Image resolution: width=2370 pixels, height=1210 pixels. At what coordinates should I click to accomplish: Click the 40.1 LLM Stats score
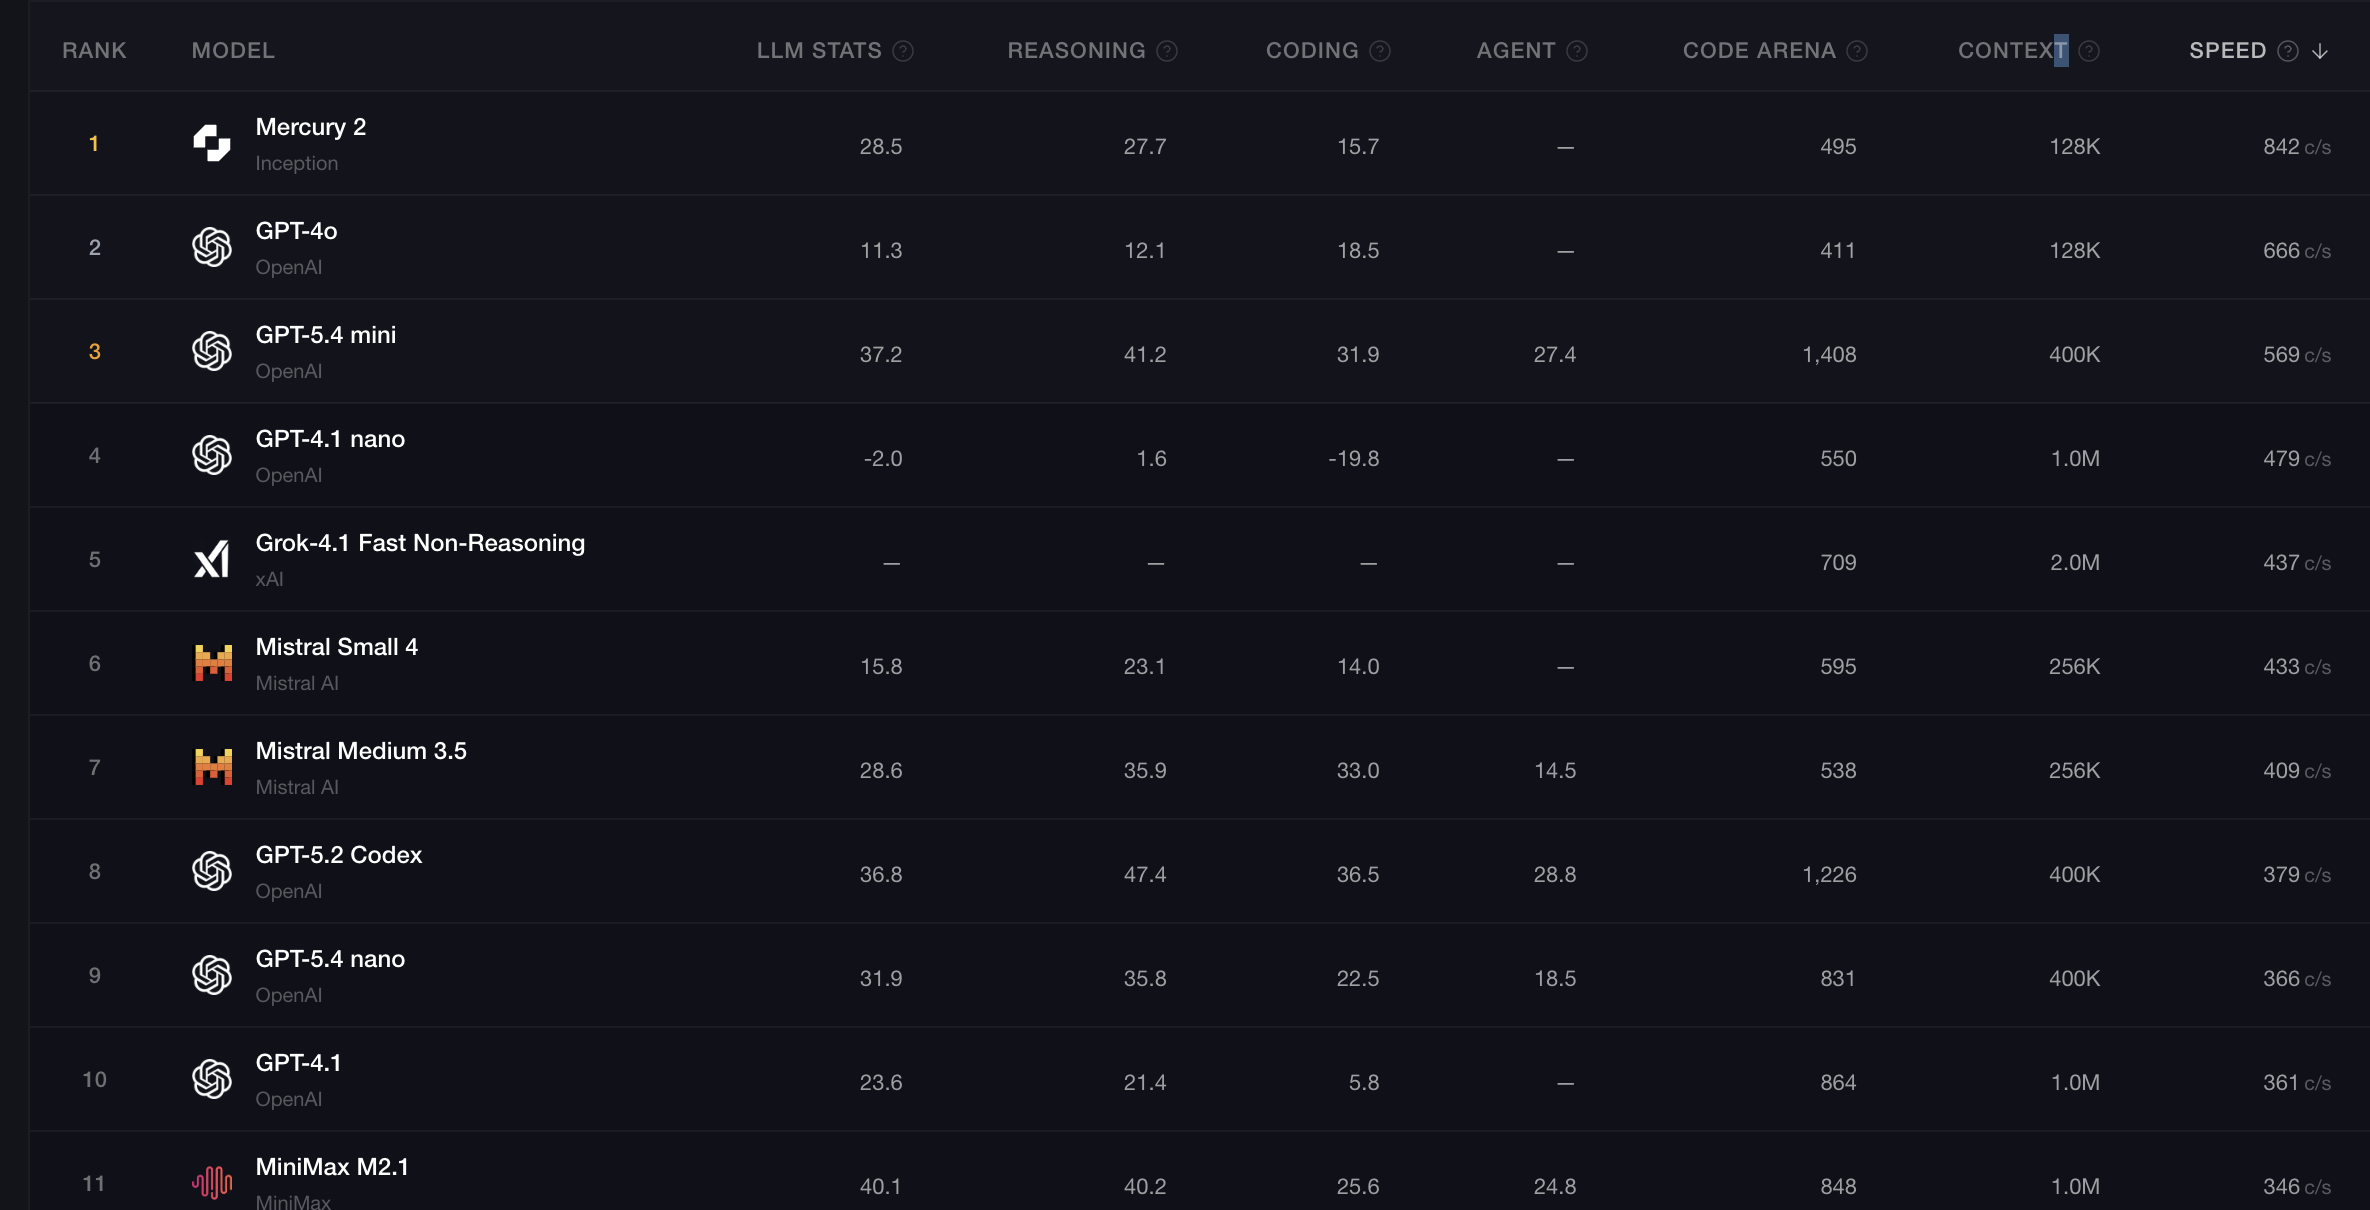click(881, 1187)
